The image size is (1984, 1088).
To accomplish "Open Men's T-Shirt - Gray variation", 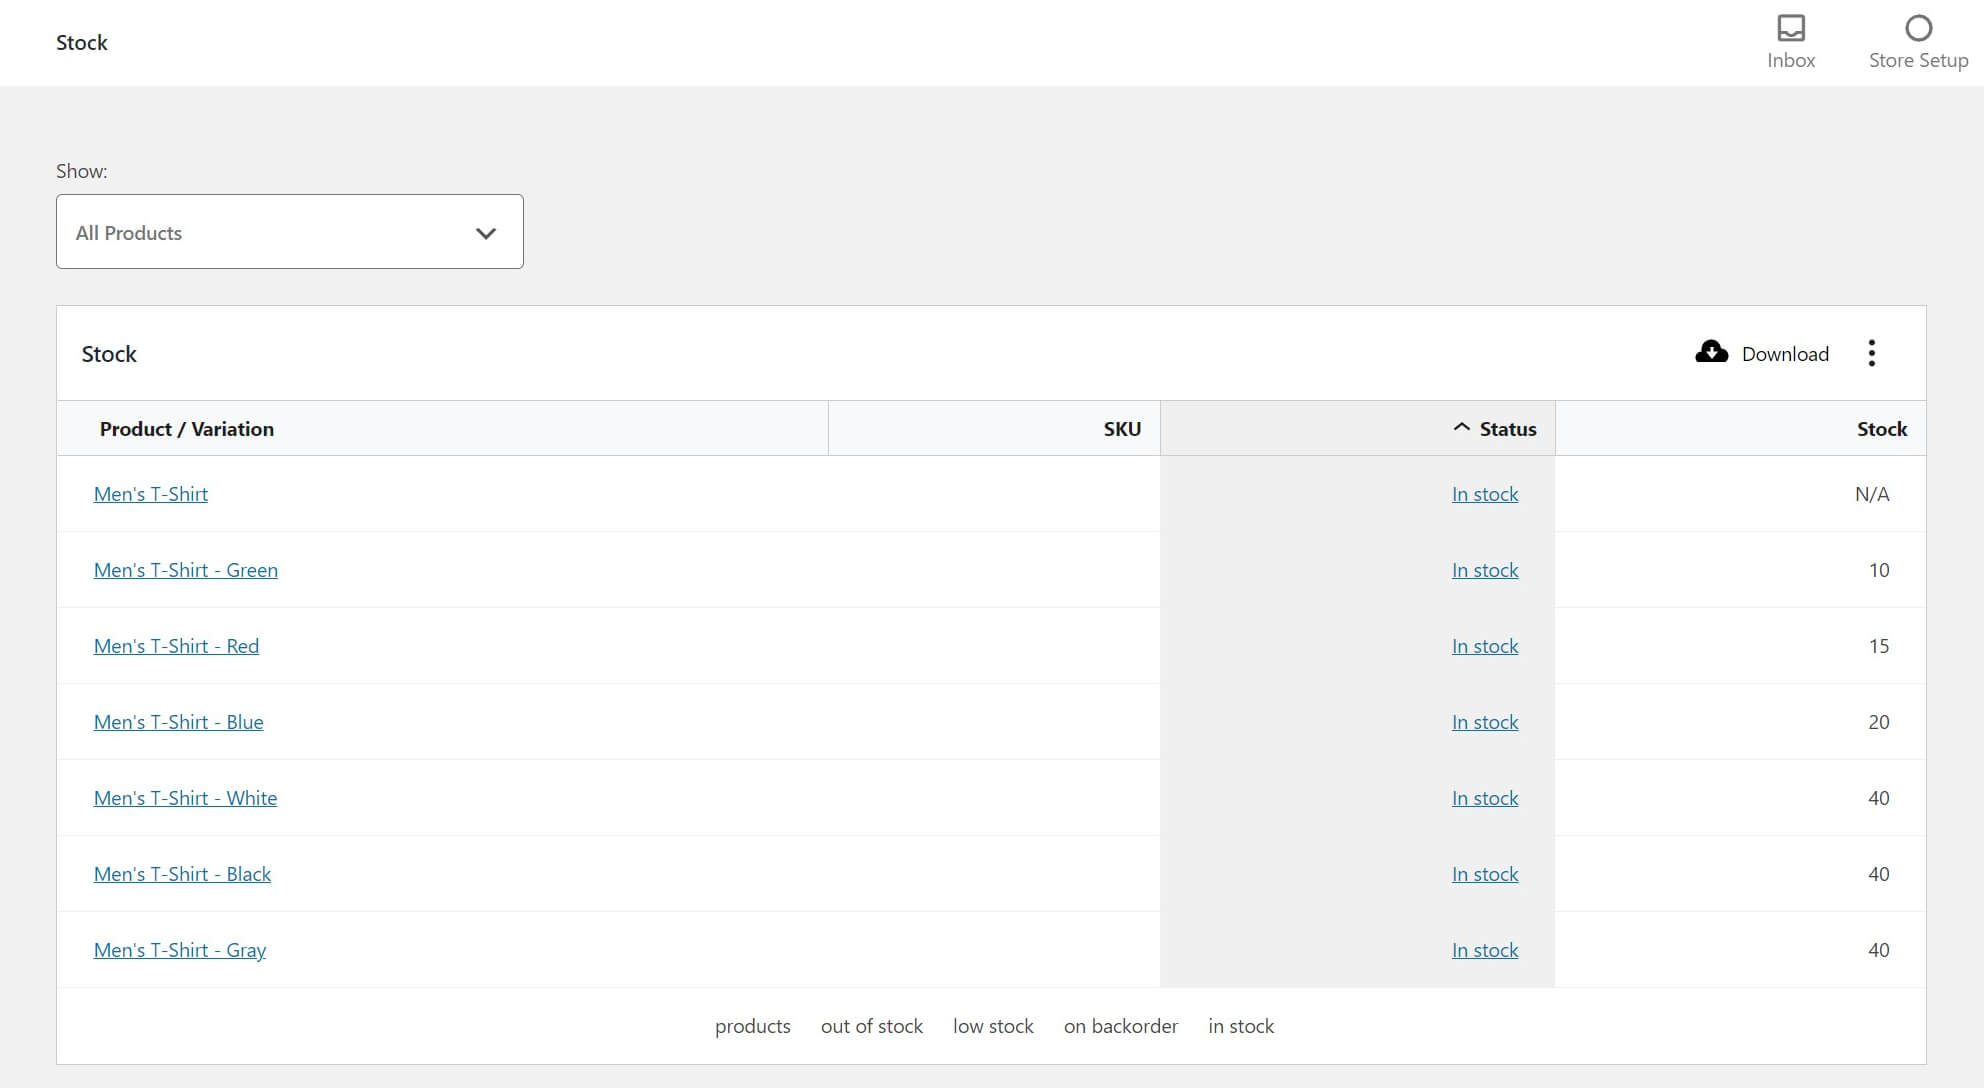I will 179,949.
